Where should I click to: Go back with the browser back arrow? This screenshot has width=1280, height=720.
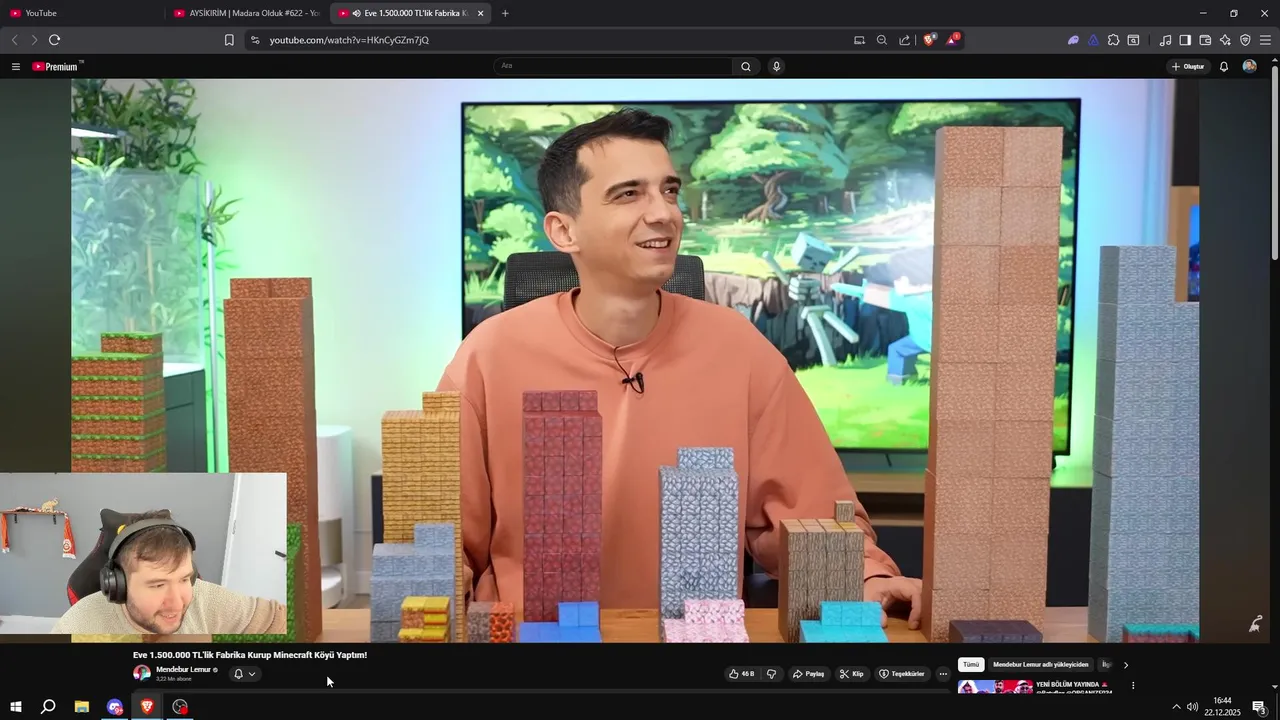click(x=14, y=40)
